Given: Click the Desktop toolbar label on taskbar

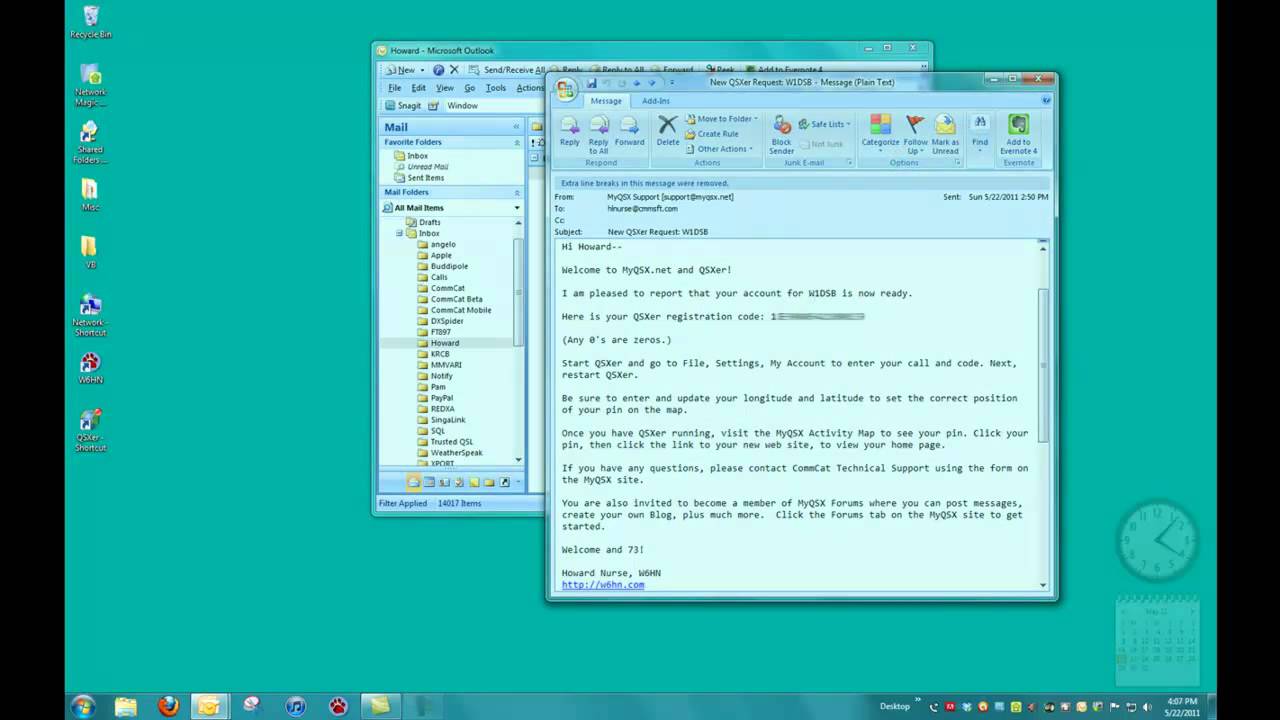Looking at the screenshot, I should 895,706.
